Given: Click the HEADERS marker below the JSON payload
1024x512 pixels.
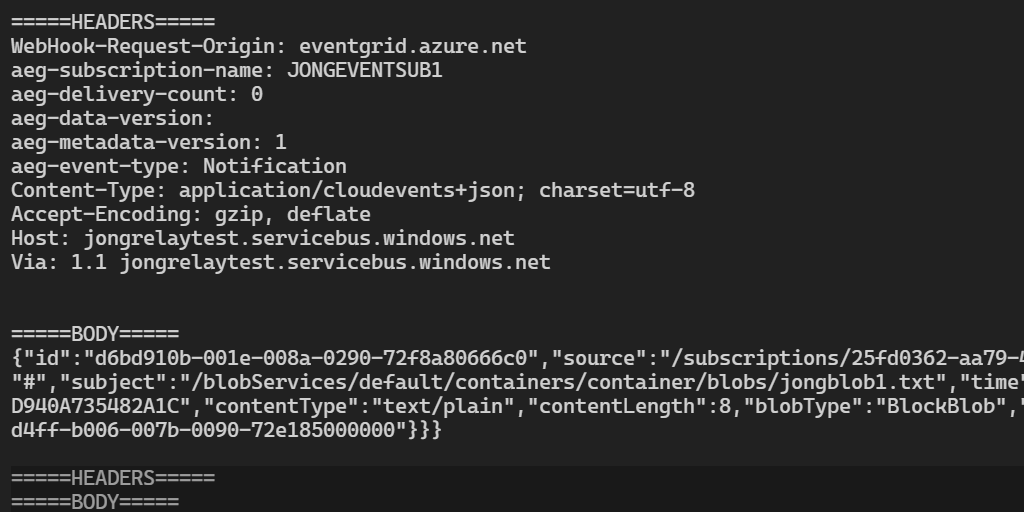Looking at the screenshot, I should pyautogui.click(x=113, y=478).
